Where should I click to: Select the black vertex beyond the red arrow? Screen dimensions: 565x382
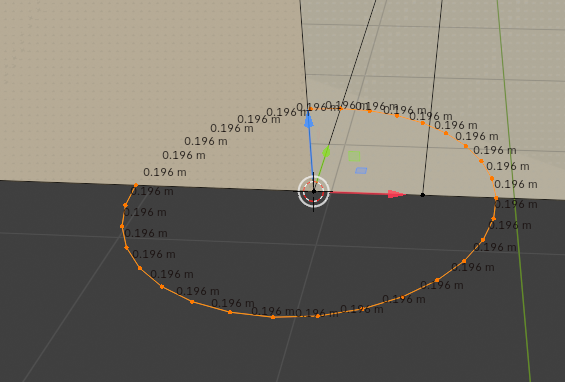[423, 195]
